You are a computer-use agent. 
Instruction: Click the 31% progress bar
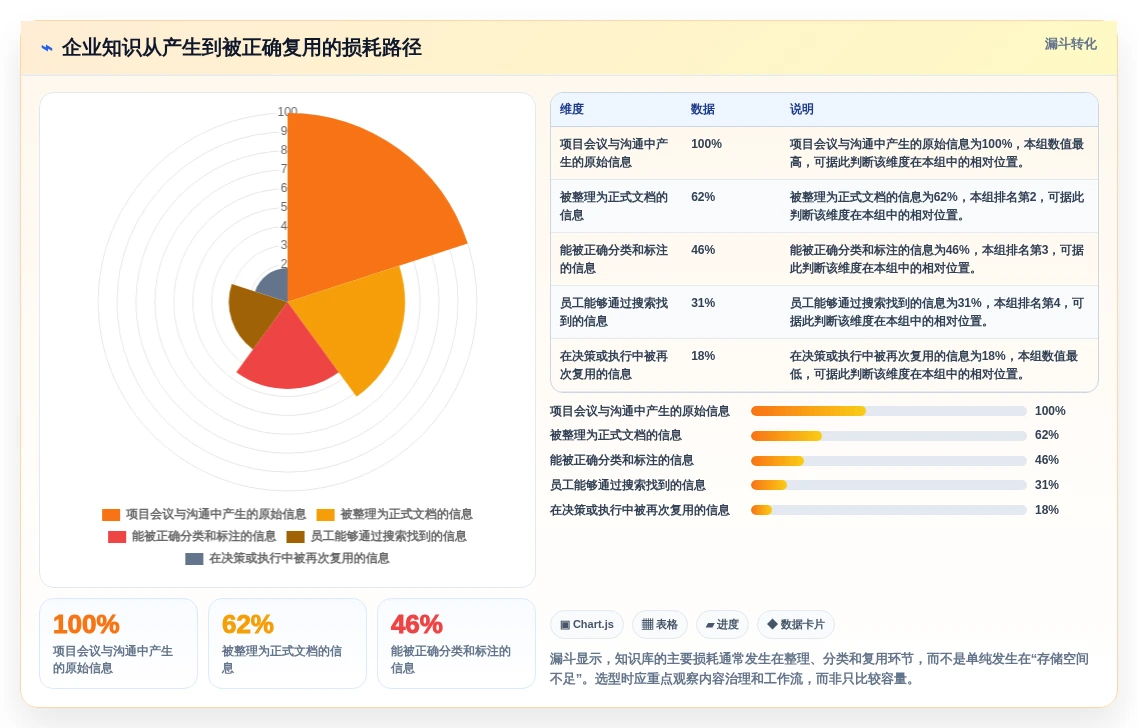coord(888,486)
